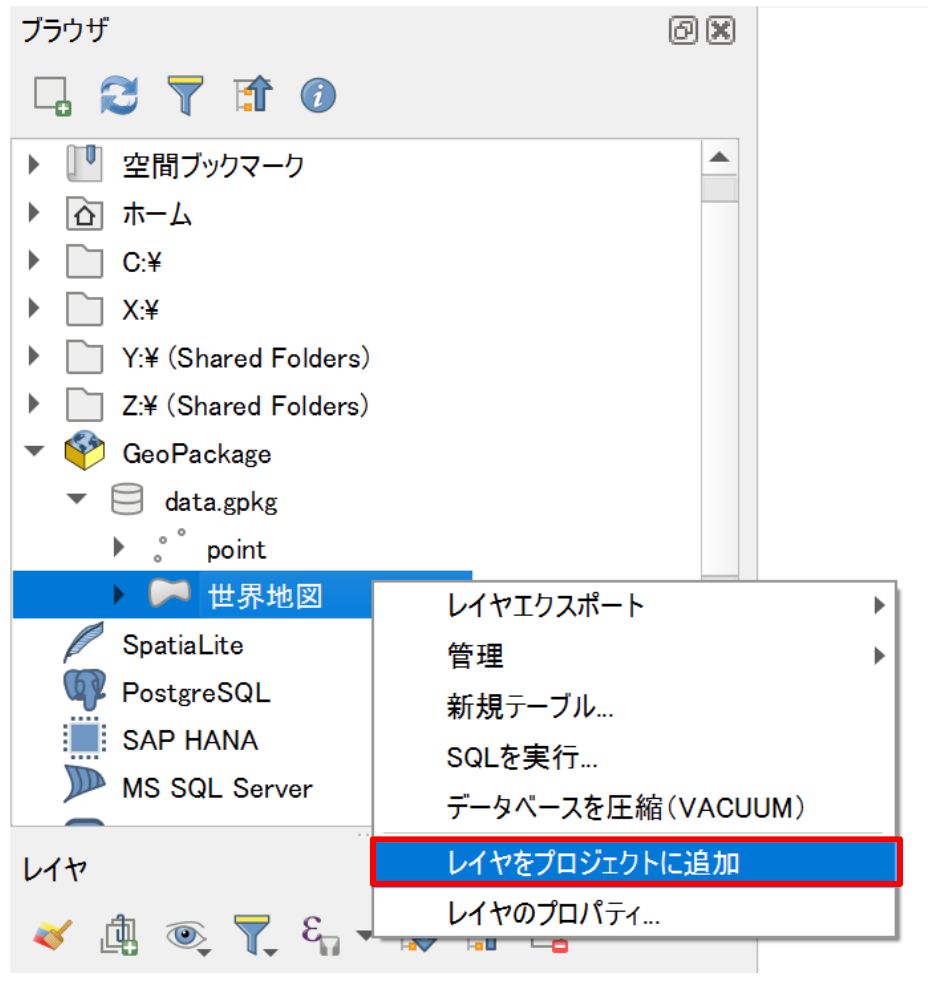Expand the Z:¥ (Shared Folders) node

34,405
